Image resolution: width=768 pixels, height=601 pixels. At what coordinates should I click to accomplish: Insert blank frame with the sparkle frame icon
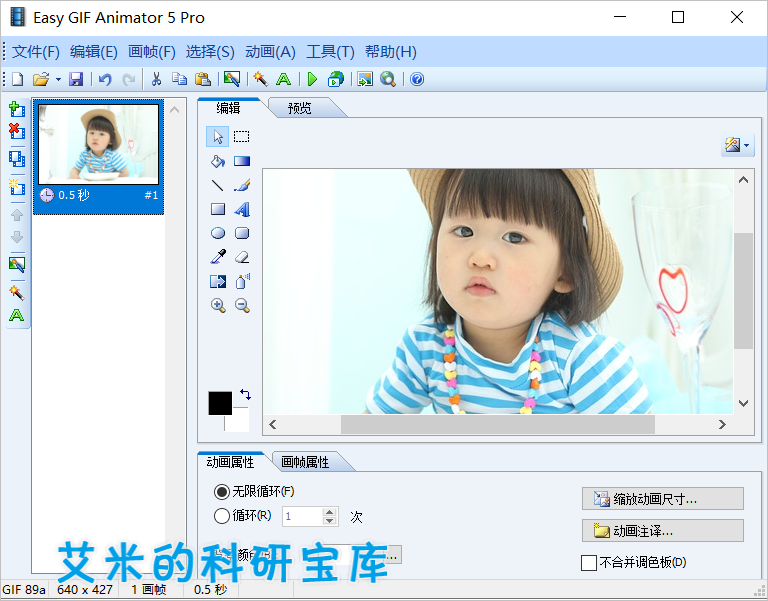[x=17, y=187]
